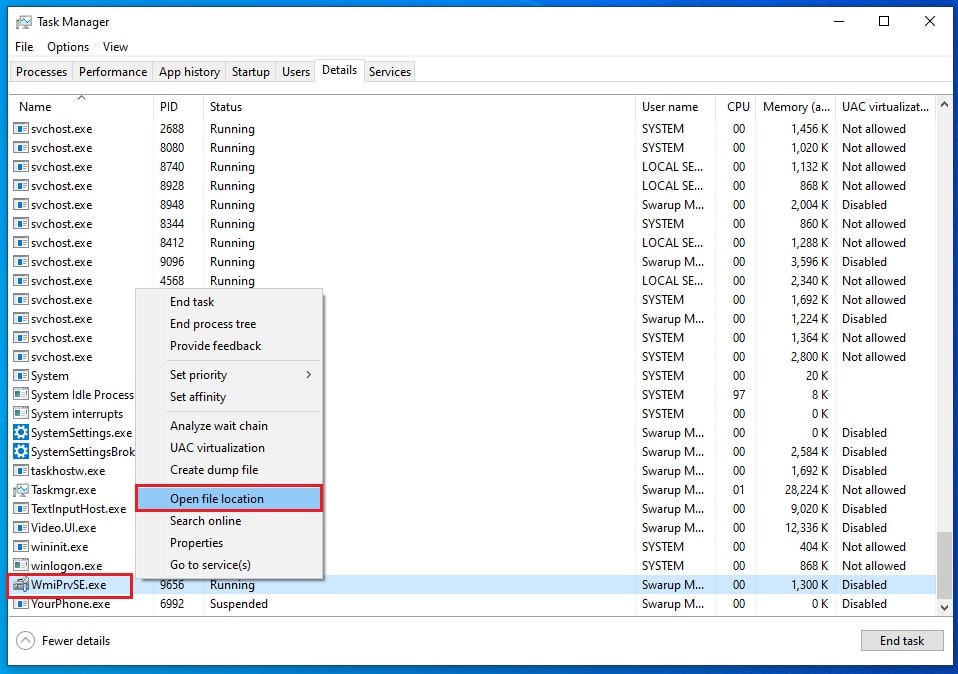Image resolution: width=958 pixels, height=674 pixels.
Task: Switch to the Startup tab
Action: (x=250, y=71)
